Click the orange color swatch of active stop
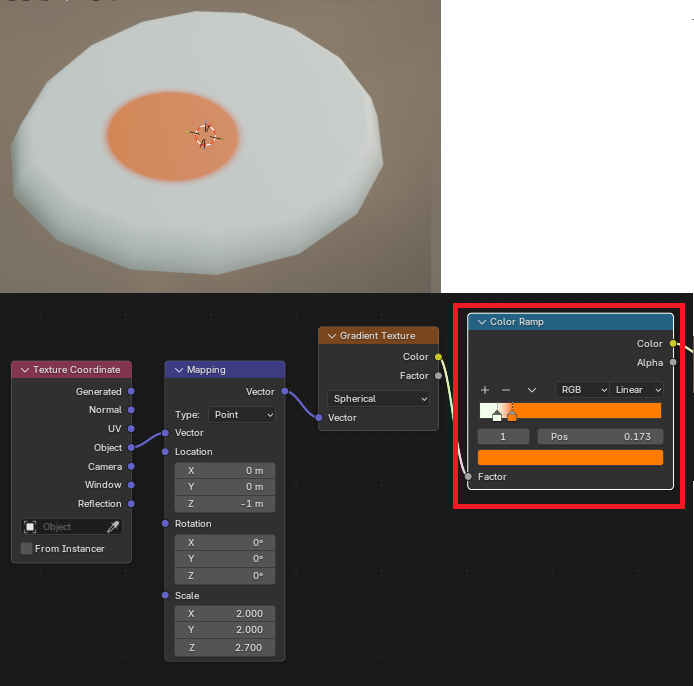The image size is (694, 686). click(570, 457)
